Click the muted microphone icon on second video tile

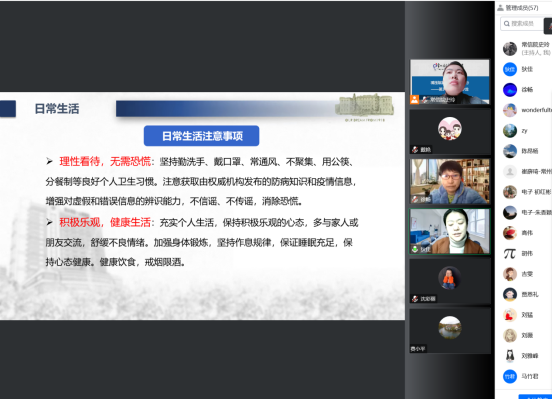[x=415, y=150]
